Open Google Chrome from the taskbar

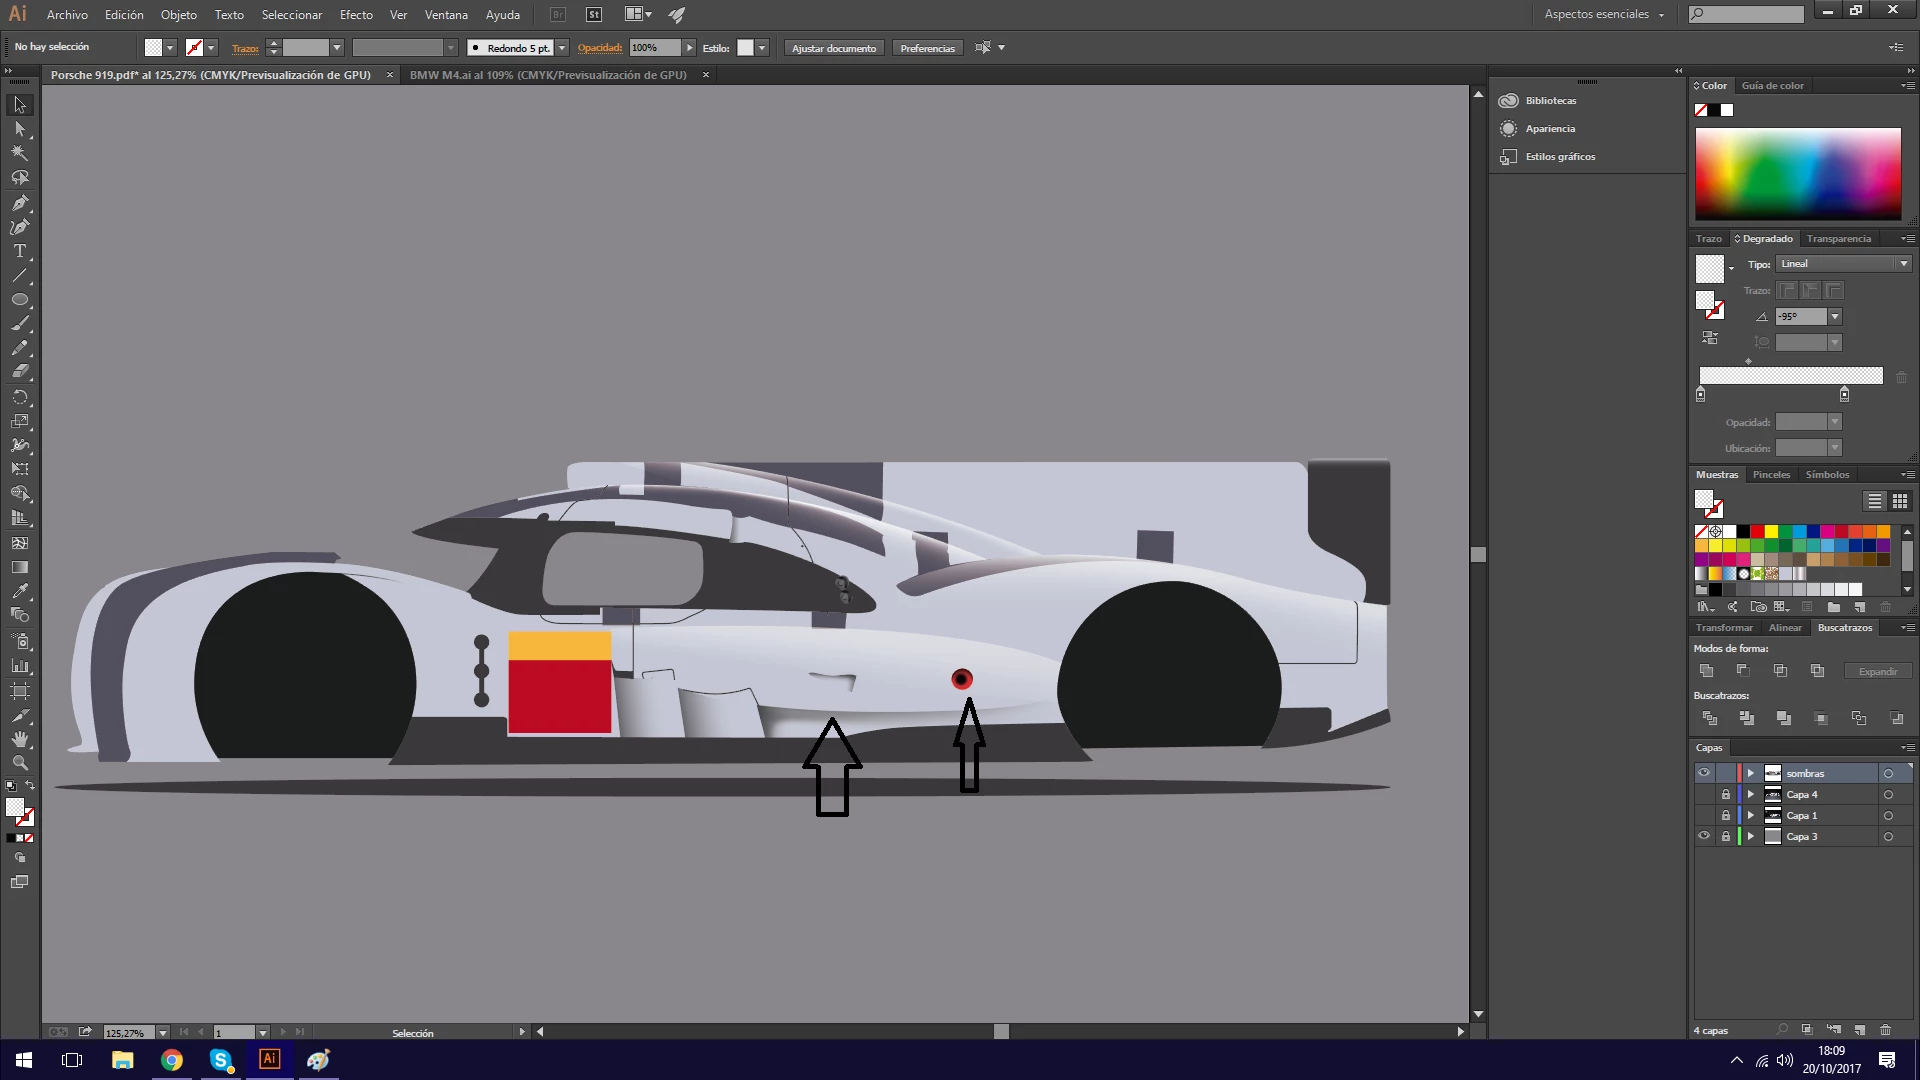pos(172,1060)
